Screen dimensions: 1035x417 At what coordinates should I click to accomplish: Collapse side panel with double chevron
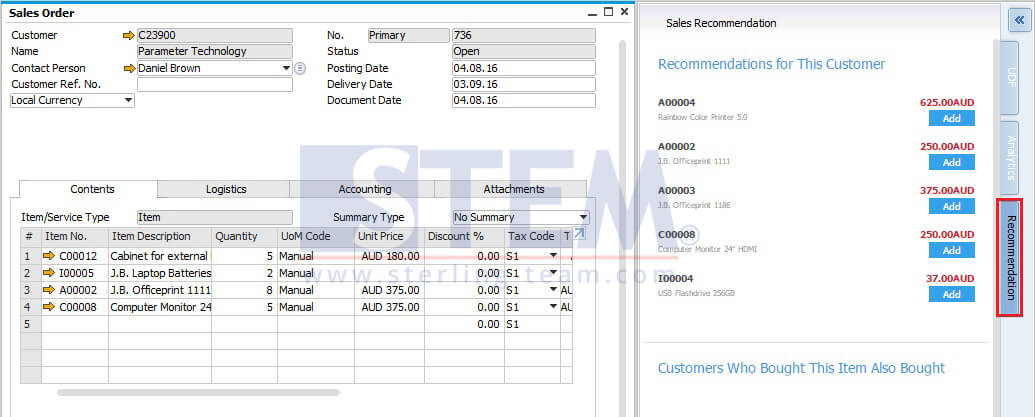(1020, 20)
